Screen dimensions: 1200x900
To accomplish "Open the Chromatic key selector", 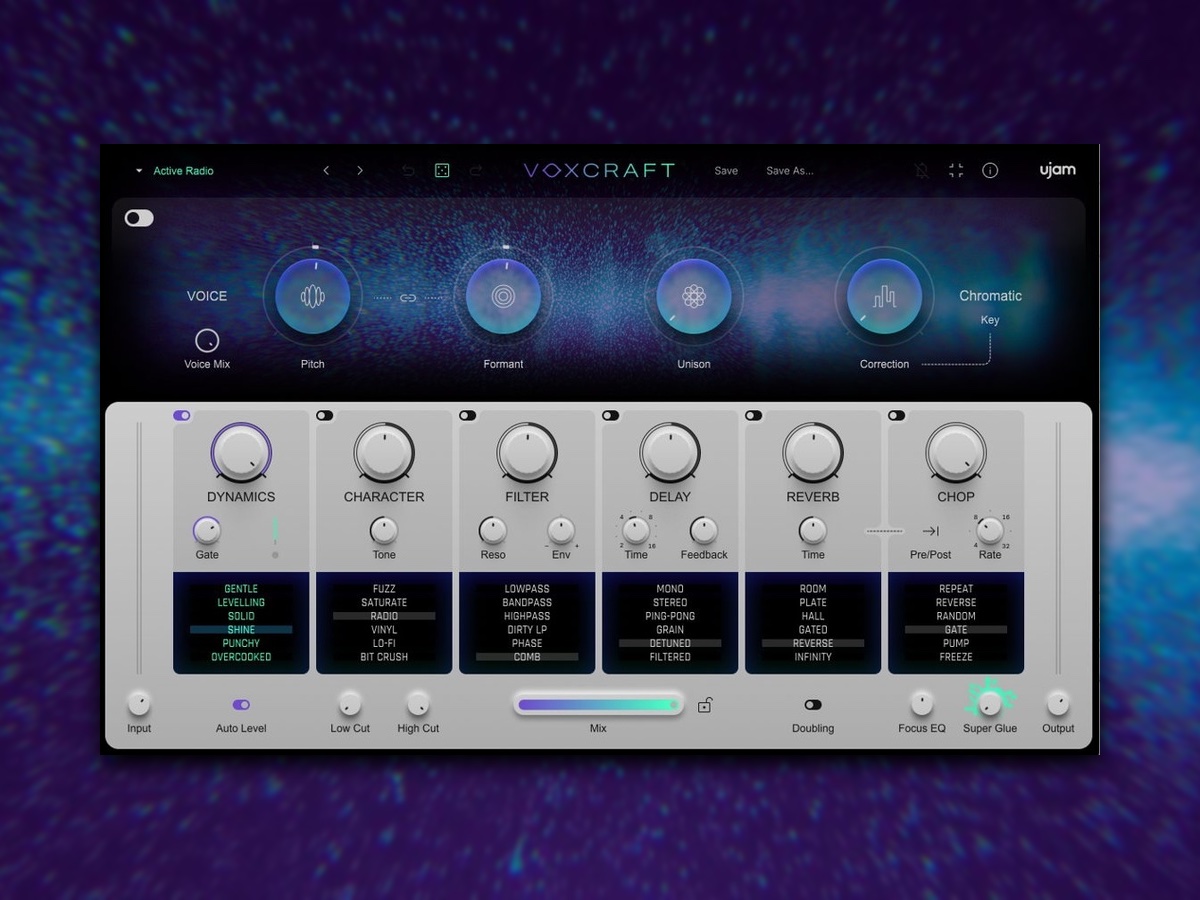I will click(x=990, y=296).
